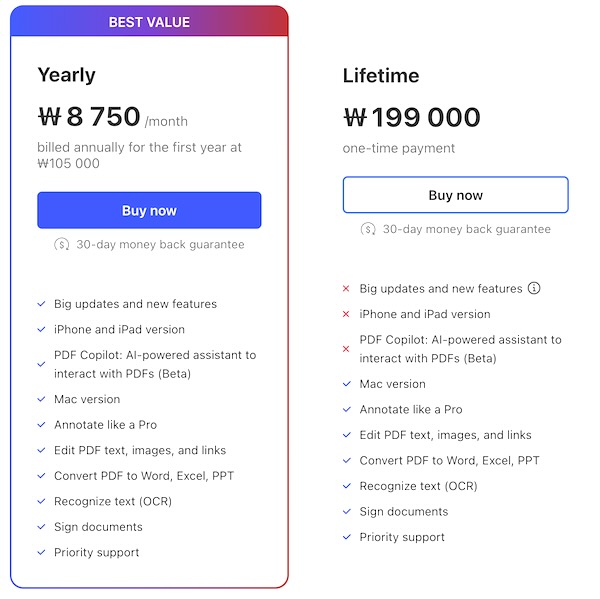Click the BEST VALUE banner
Image resolution: width=600 pixels, height=599 pixels.
point(149,21)
